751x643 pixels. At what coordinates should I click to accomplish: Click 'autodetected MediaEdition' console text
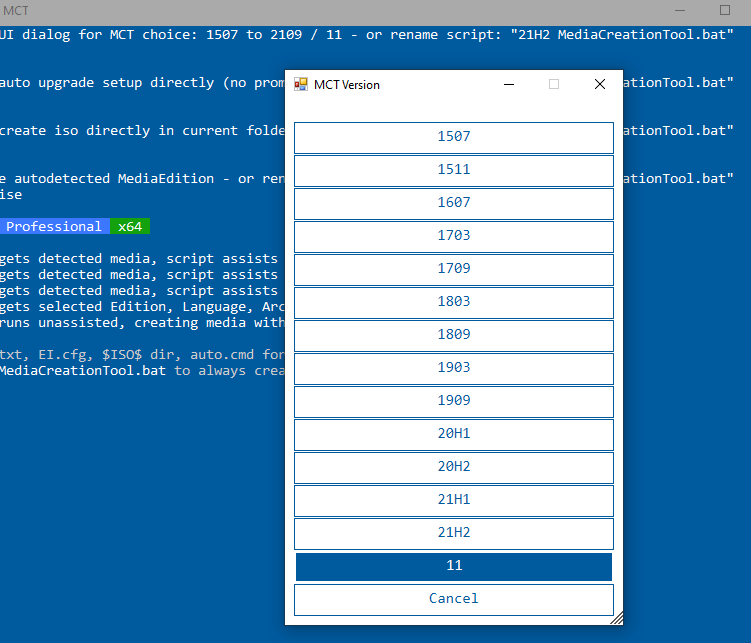[114, 179]
